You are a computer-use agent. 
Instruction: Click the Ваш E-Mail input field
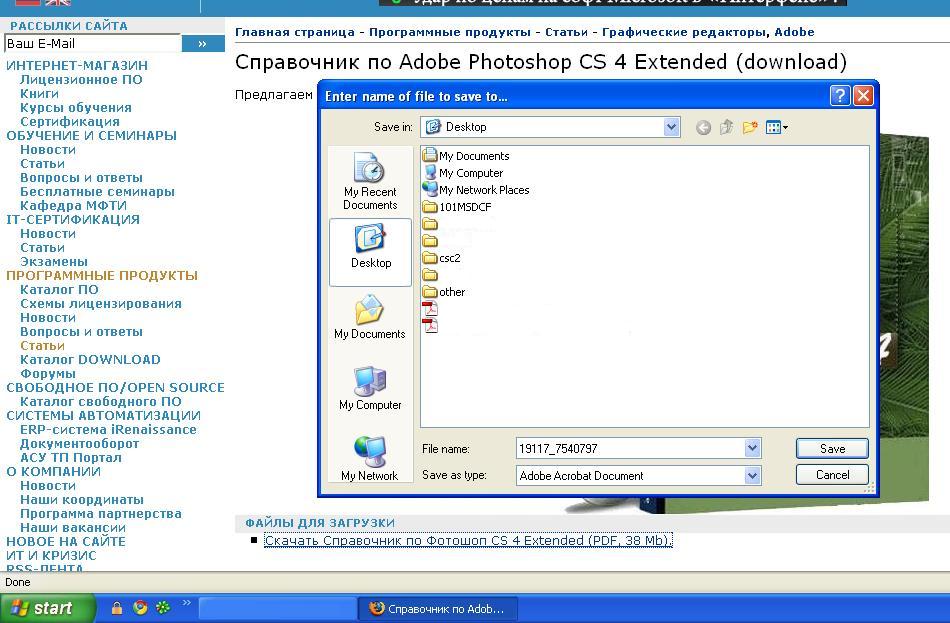[93, 44]
